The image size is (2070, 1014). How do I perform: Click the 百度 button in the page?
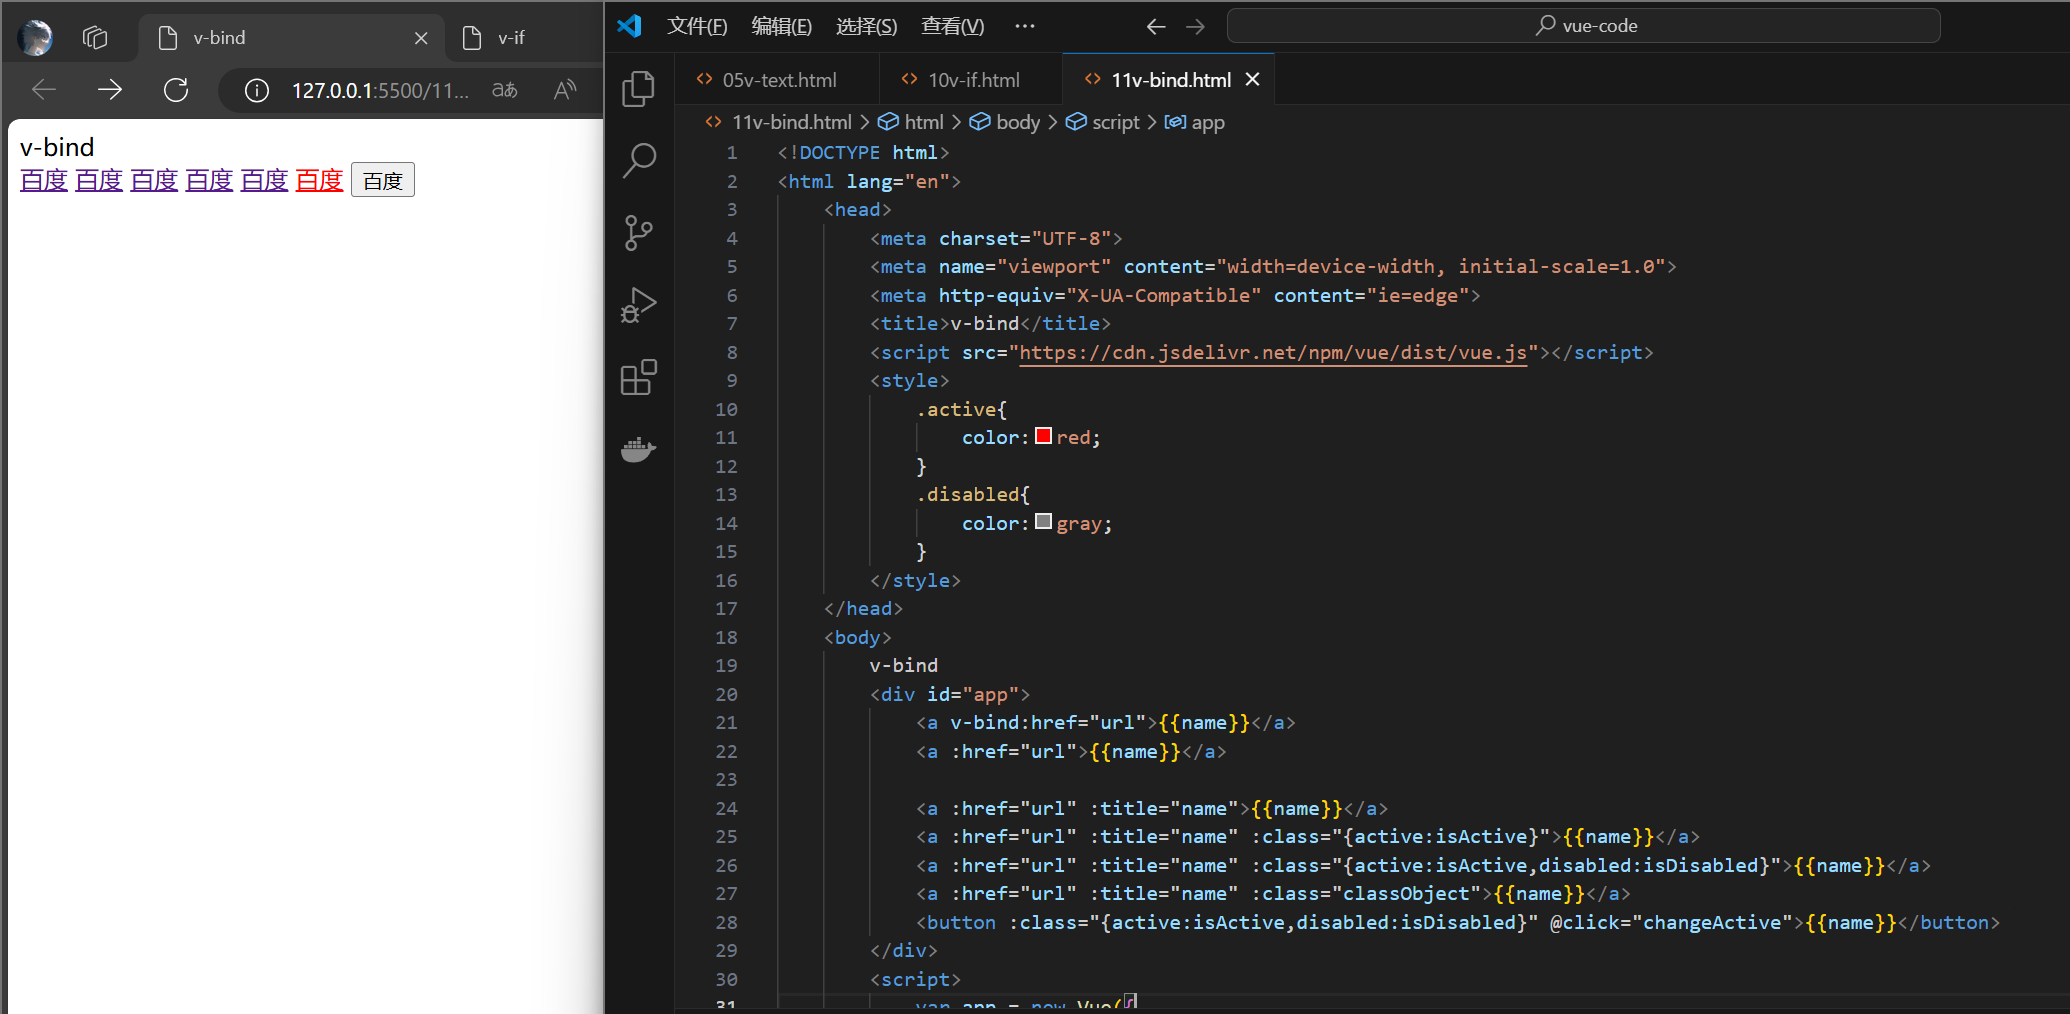383,181
